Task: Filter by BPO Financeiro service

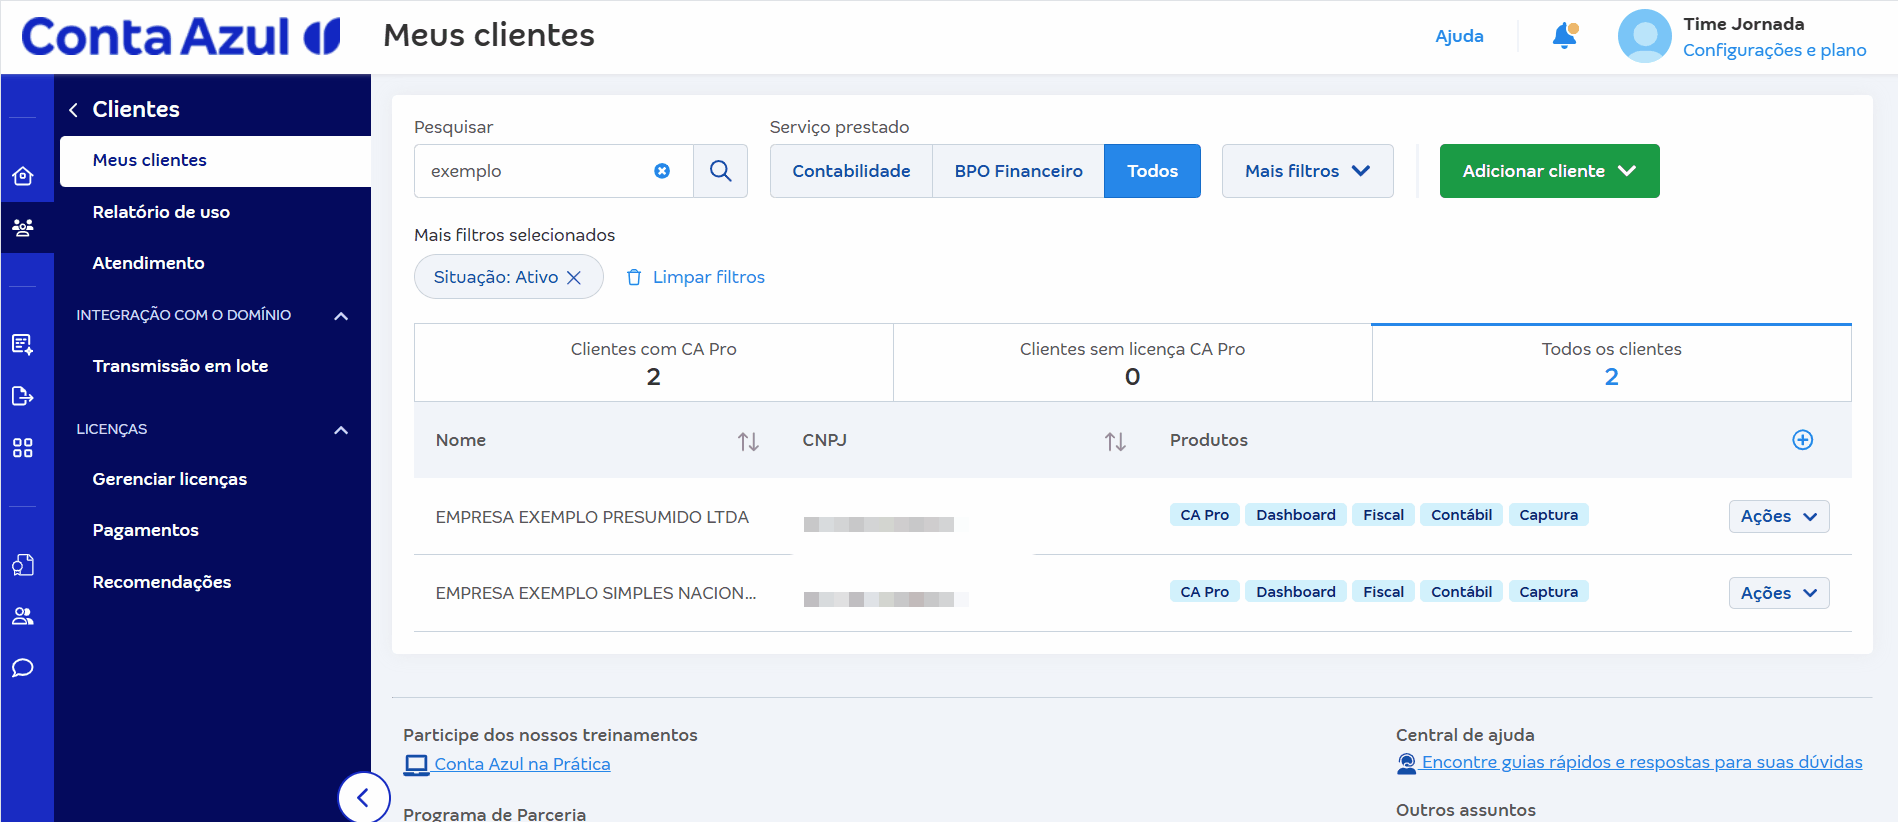Action: [x=1018, y=171]
